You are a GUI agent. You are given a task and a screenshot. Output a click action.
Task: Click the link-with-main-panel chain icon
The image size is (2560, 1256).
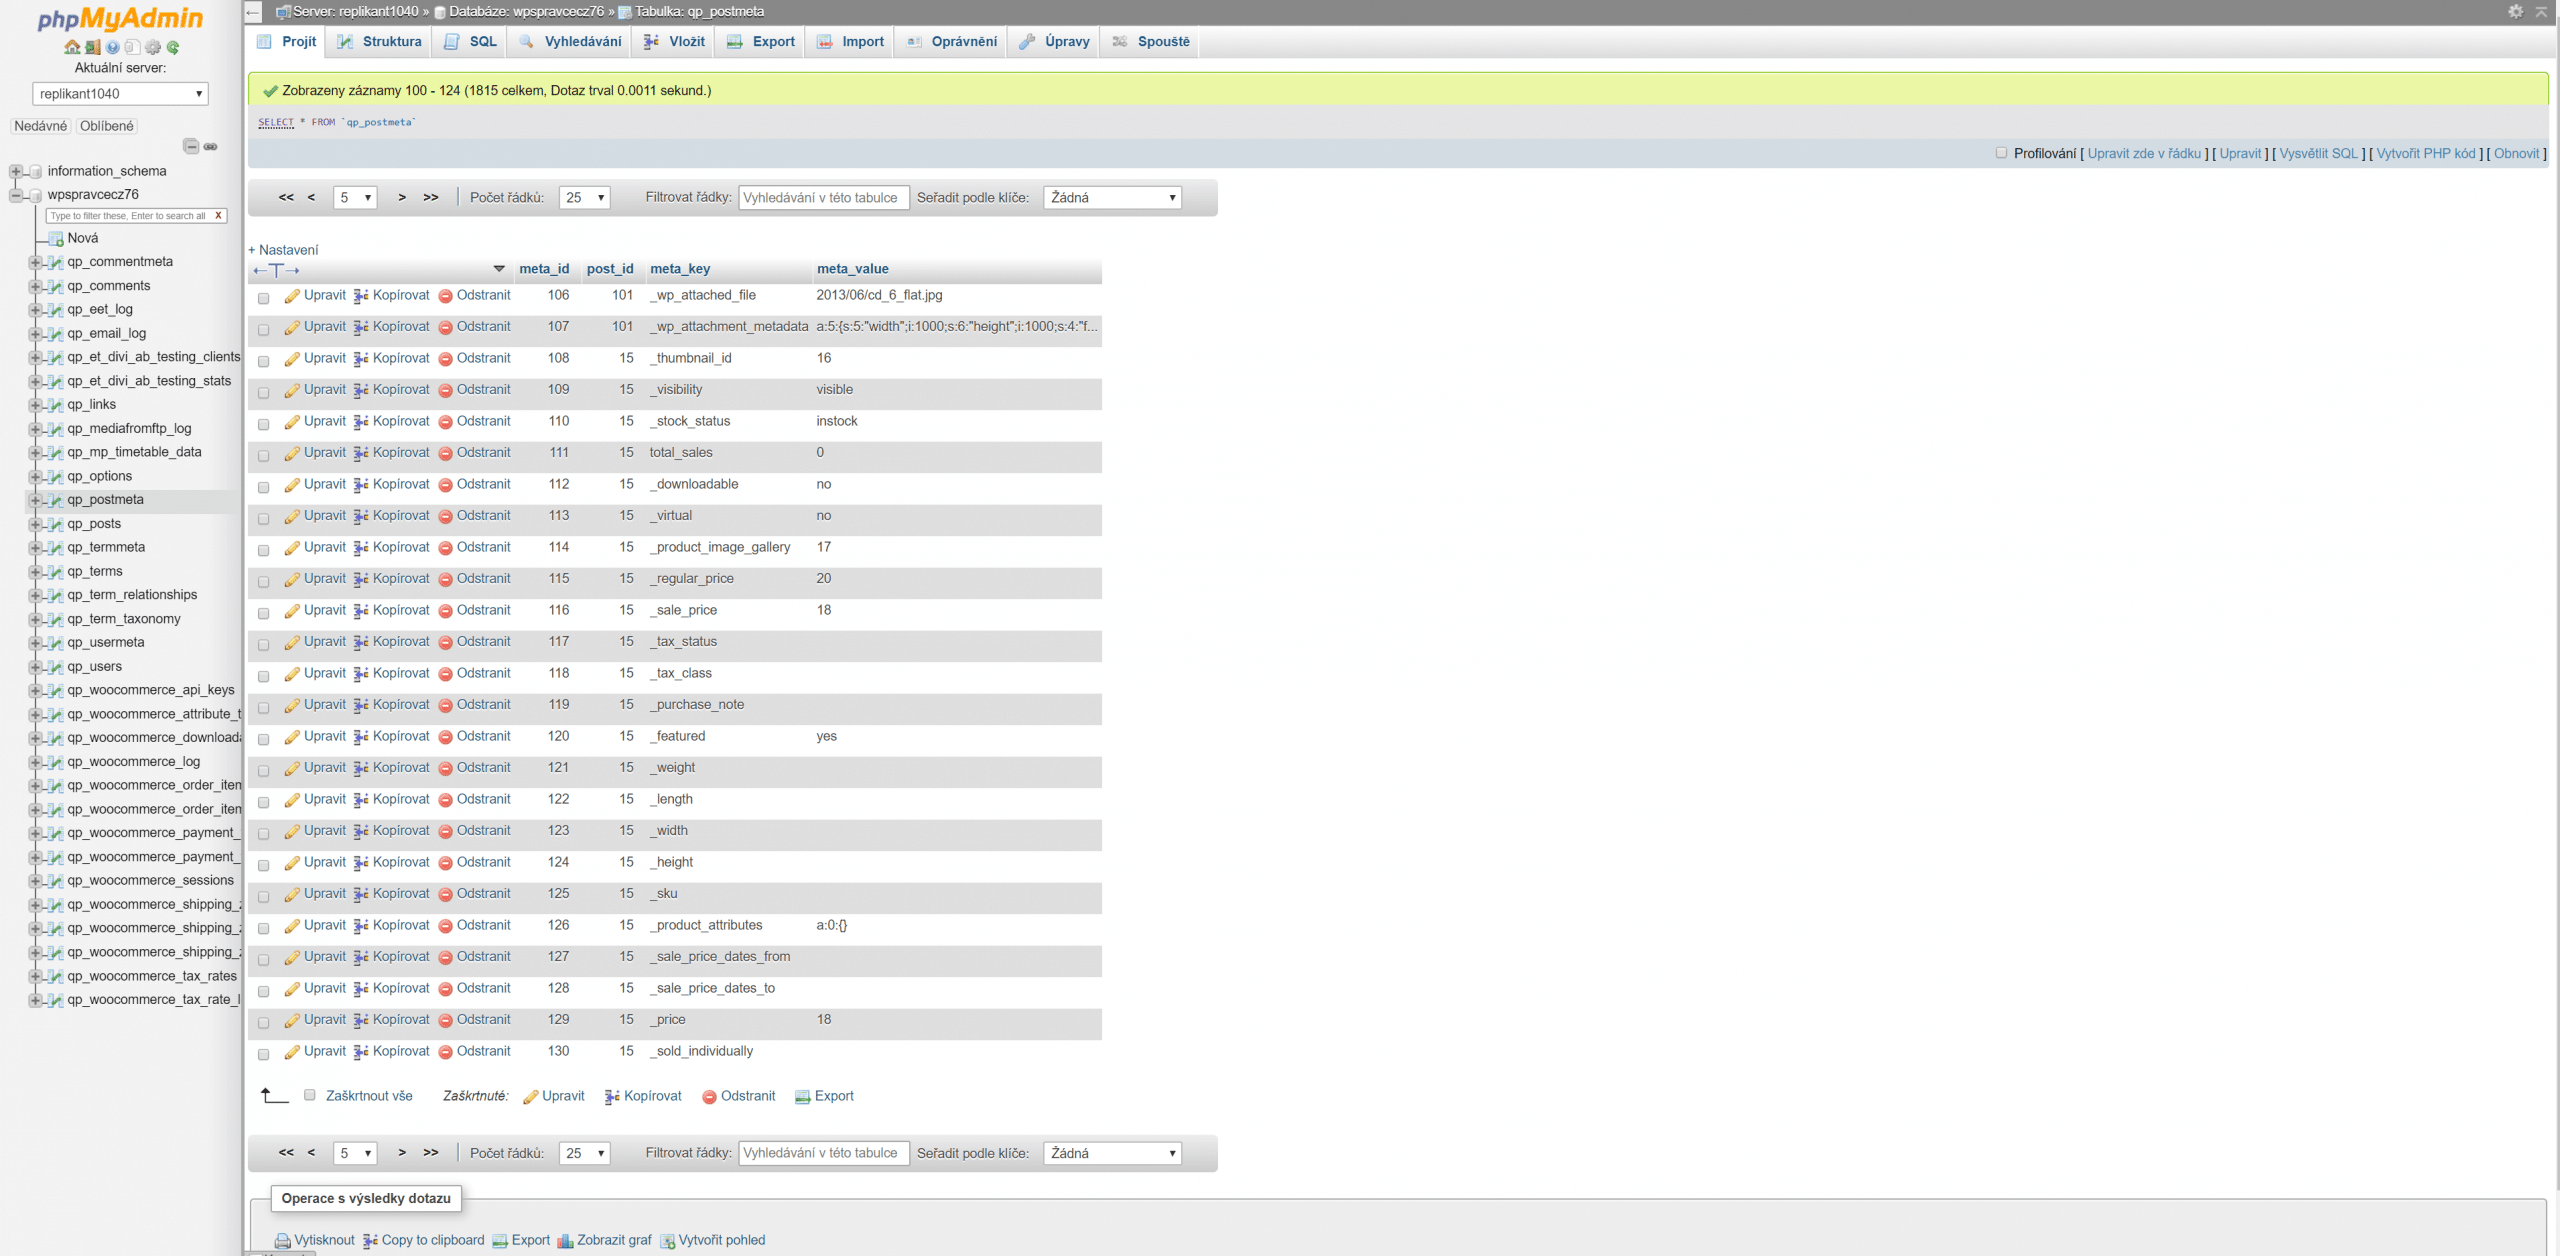pos(210,146)
